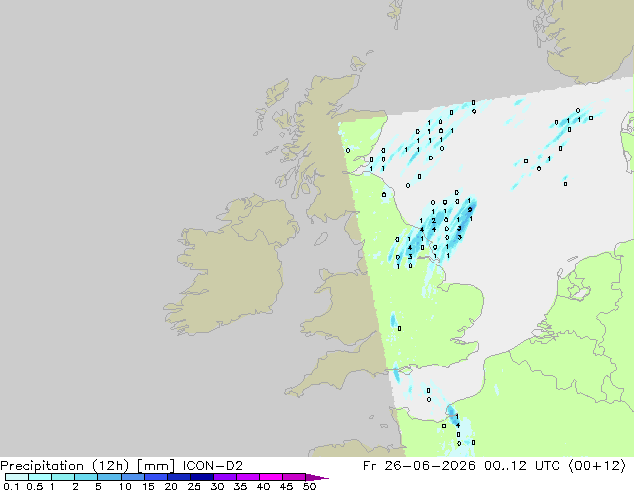Pick the 15–20 mm legend color swatch
This screenshot has width=634, height=490.
(155, 477)
